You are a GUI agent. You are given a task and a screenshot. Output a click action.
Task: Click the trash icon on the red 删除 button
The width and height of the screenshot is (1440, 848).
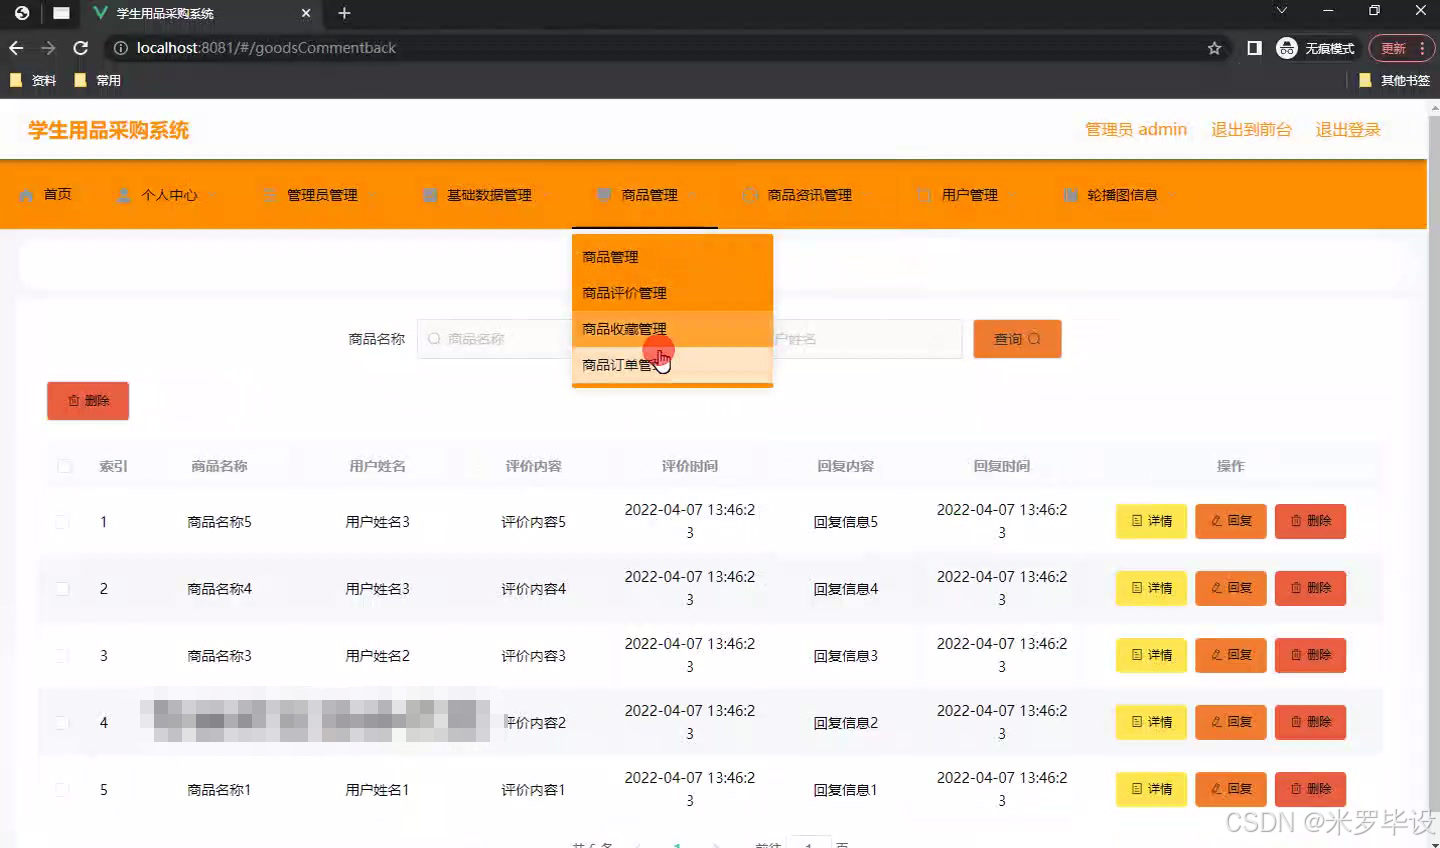74,400
